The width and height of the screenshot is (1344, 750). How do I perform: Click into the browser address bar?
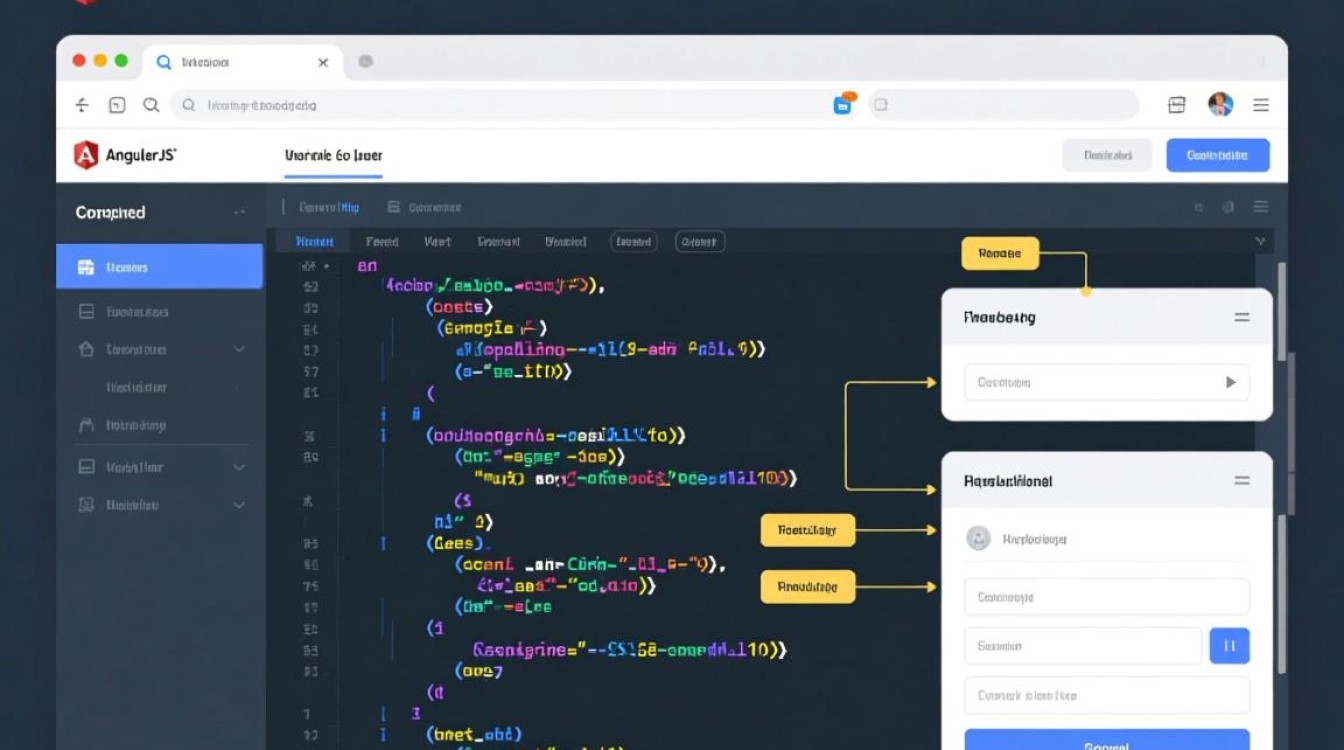(500, 105)
